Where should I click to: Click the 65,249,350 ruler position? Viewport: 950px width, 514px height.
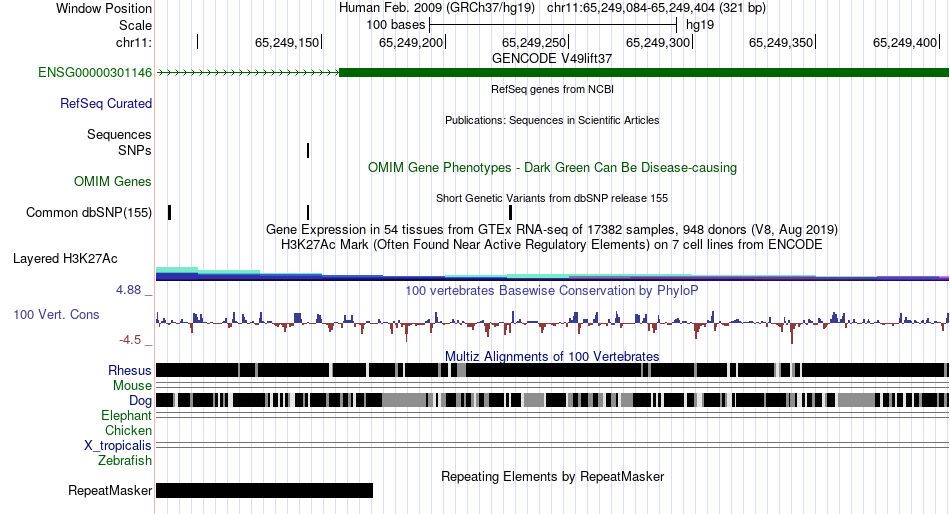pos(782,42)
